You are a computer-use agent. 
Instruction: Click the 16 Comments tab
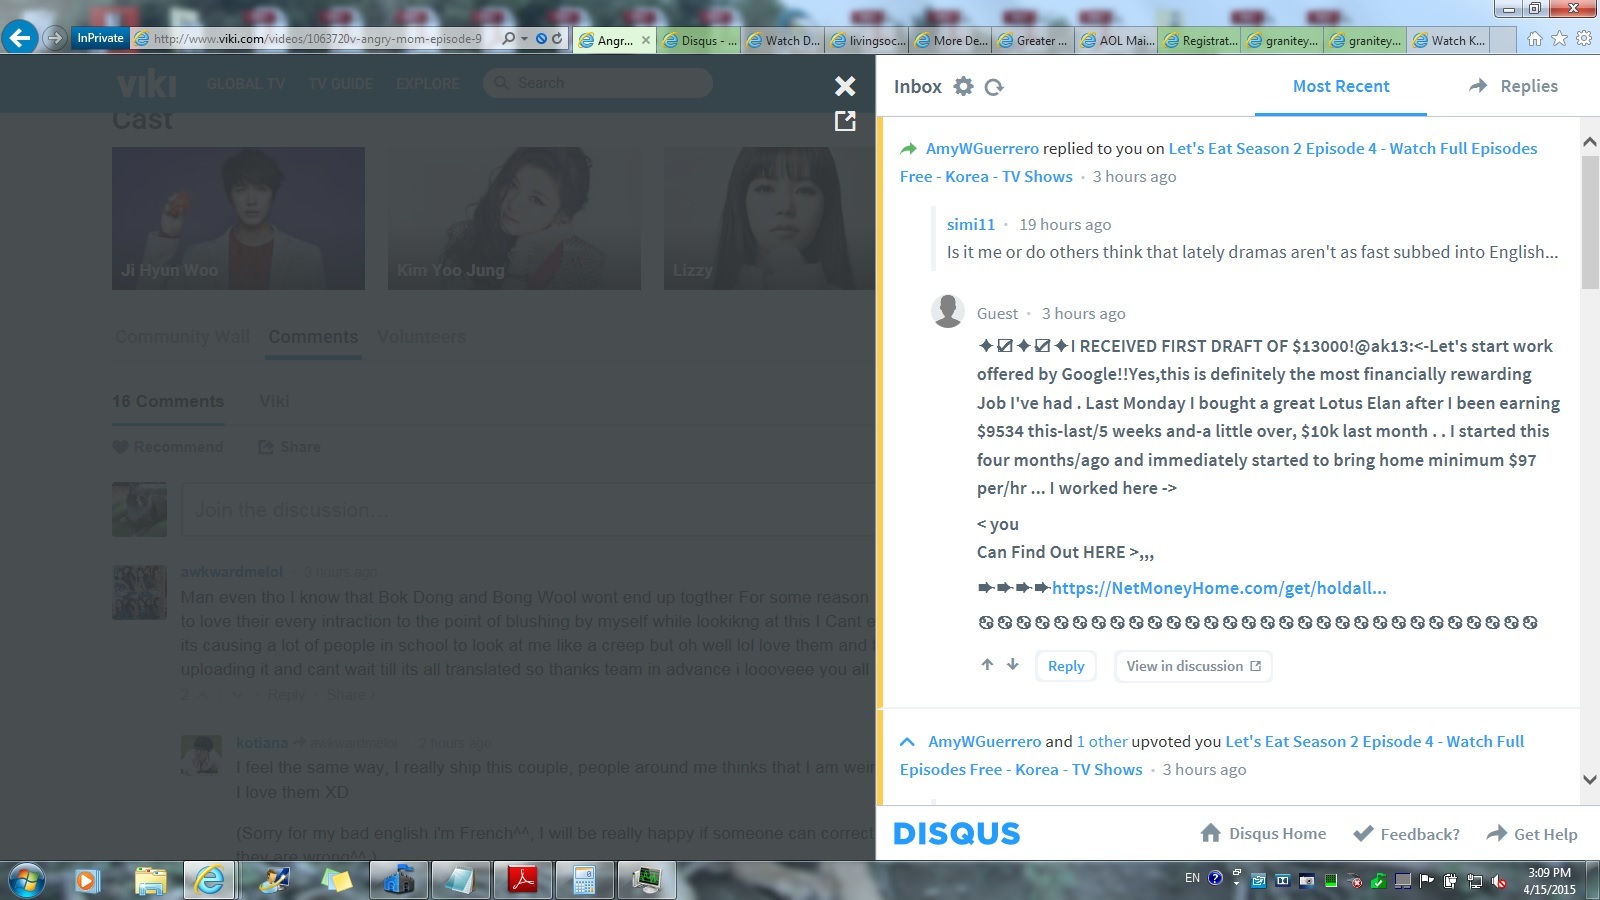tap(168, 401)
